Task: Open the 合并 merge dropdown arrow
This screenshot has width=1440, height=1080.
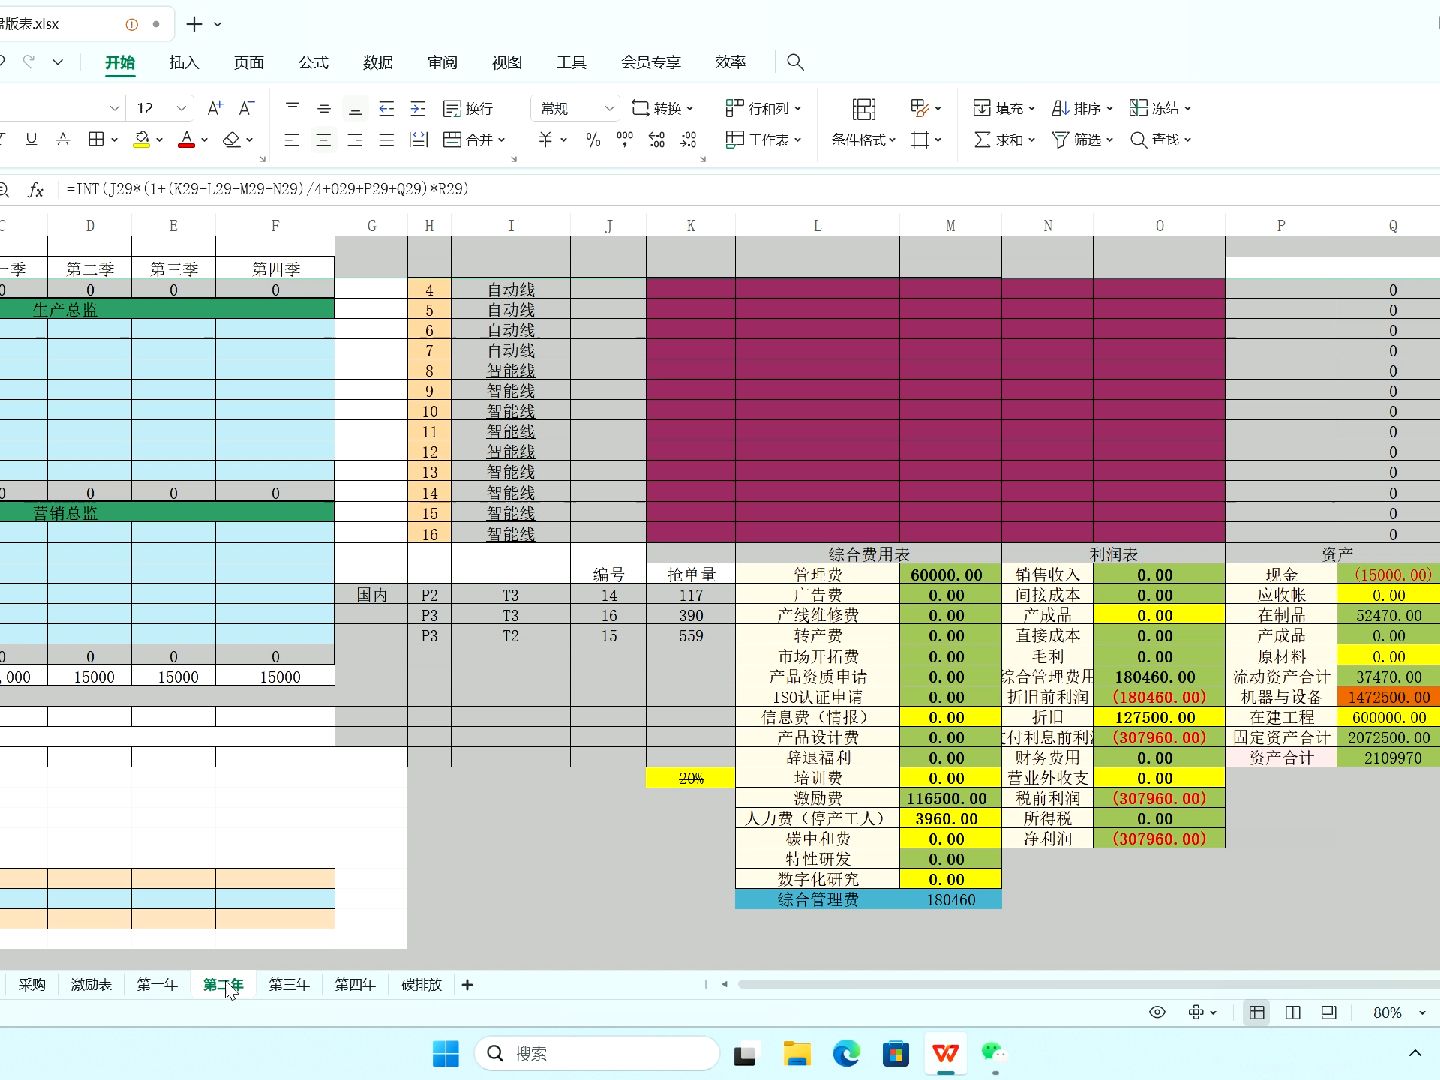Action: tap(502, 140)
